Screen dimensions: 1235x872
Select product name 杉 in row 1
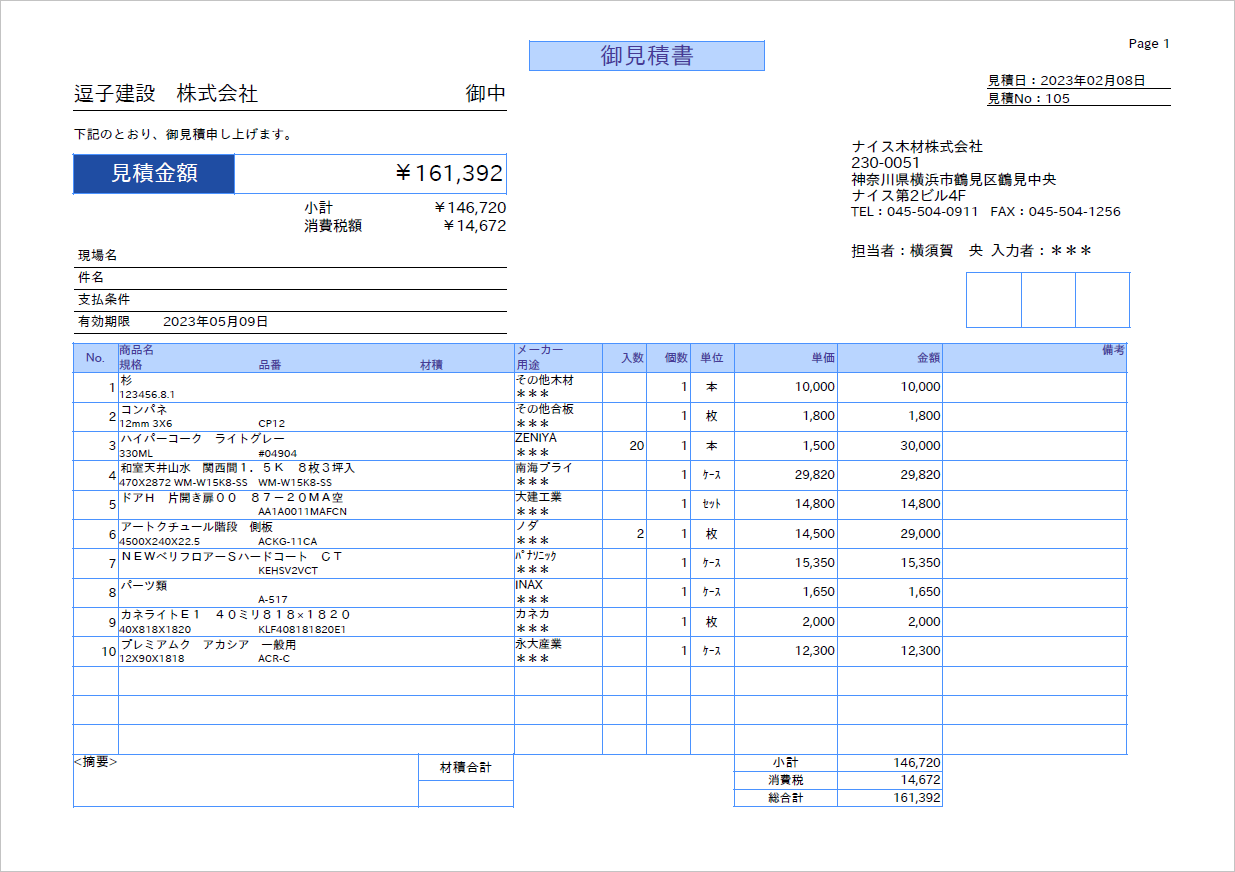click(125, 381)
